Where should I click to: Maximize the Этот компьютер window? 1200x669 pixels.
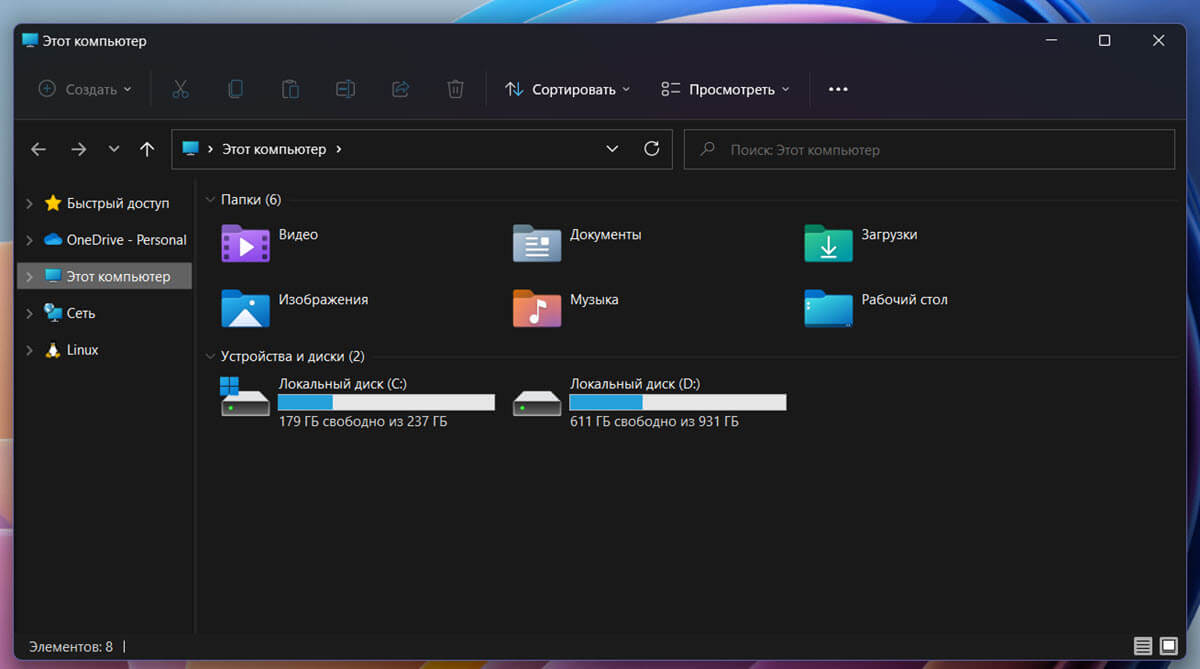pyautogui.click(x=1104, y=41)
